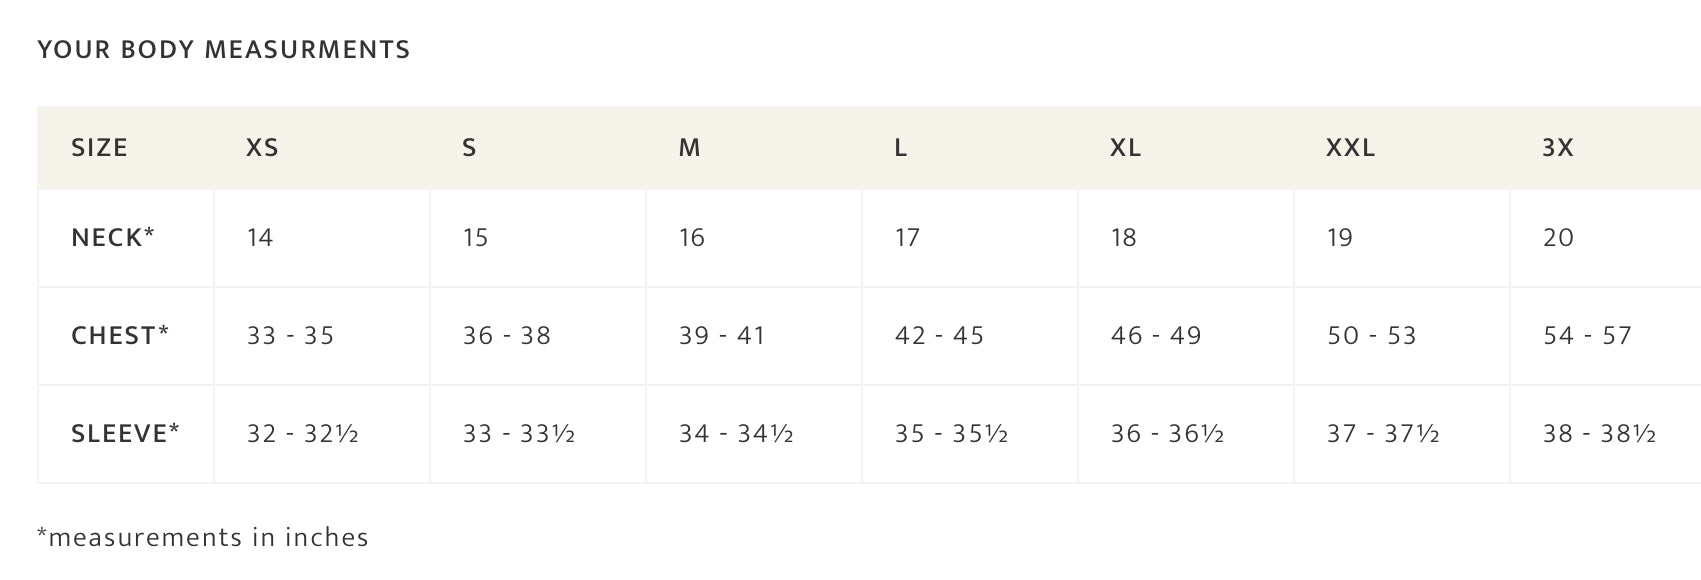The width and height of the screenshot is (1701, 580).
Task: Click the '*measurements in inches' footnote
Action: pyautogui.click(x=203, y=537)
